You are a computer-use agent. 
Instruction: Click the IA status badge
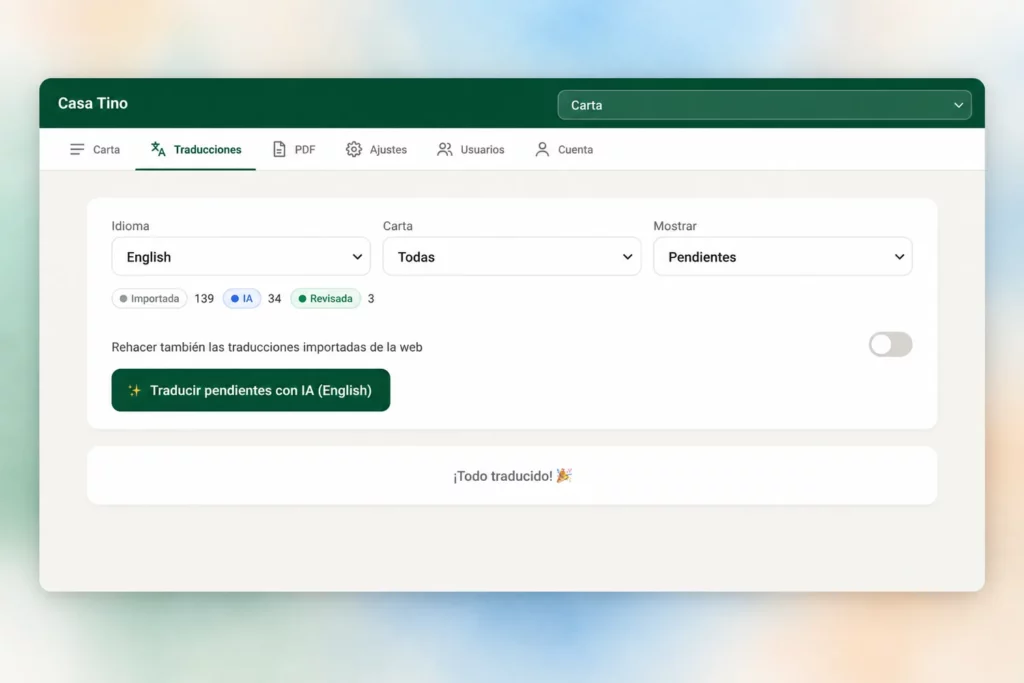[242, 298]
